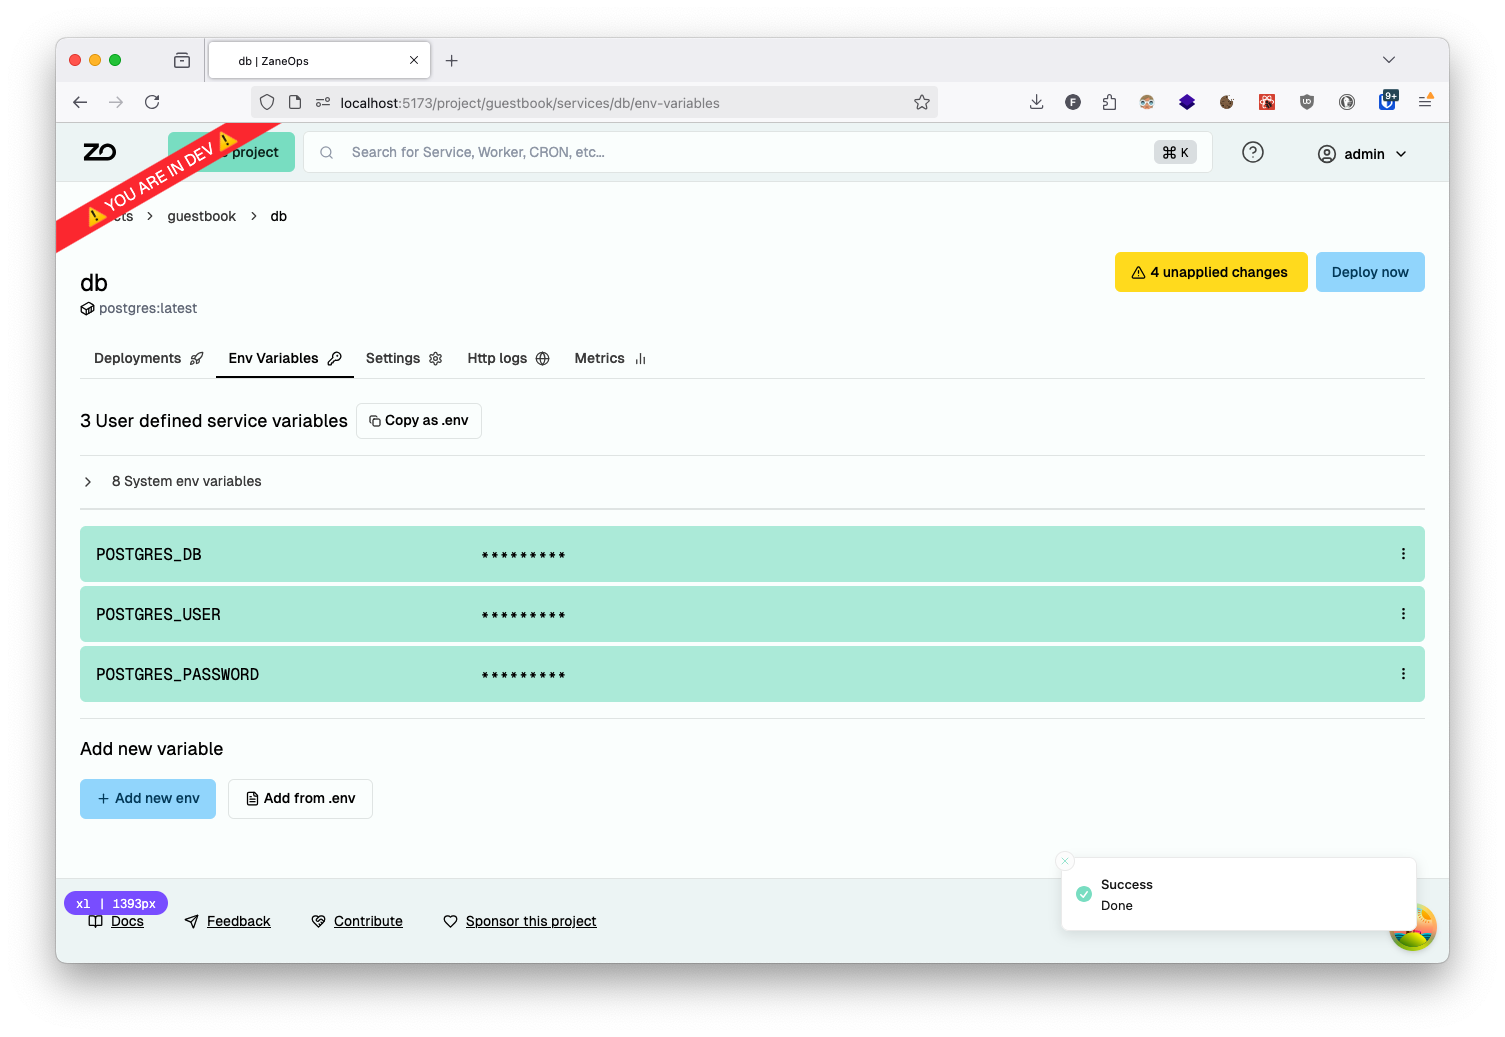Open a new browser tab with plus
Screen dimensions: 1505x1037
(x=452, y=61)
